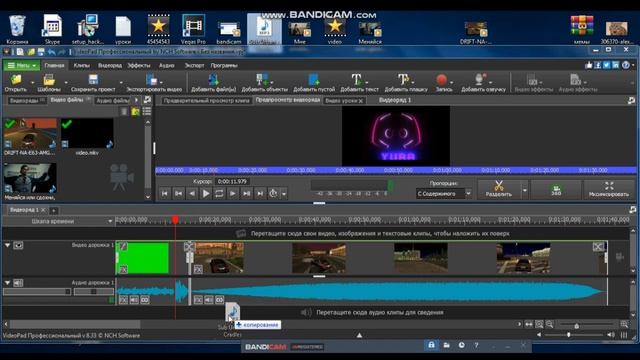
Task: Toggle master speaker mute in status bar
Action: point(611,335)
